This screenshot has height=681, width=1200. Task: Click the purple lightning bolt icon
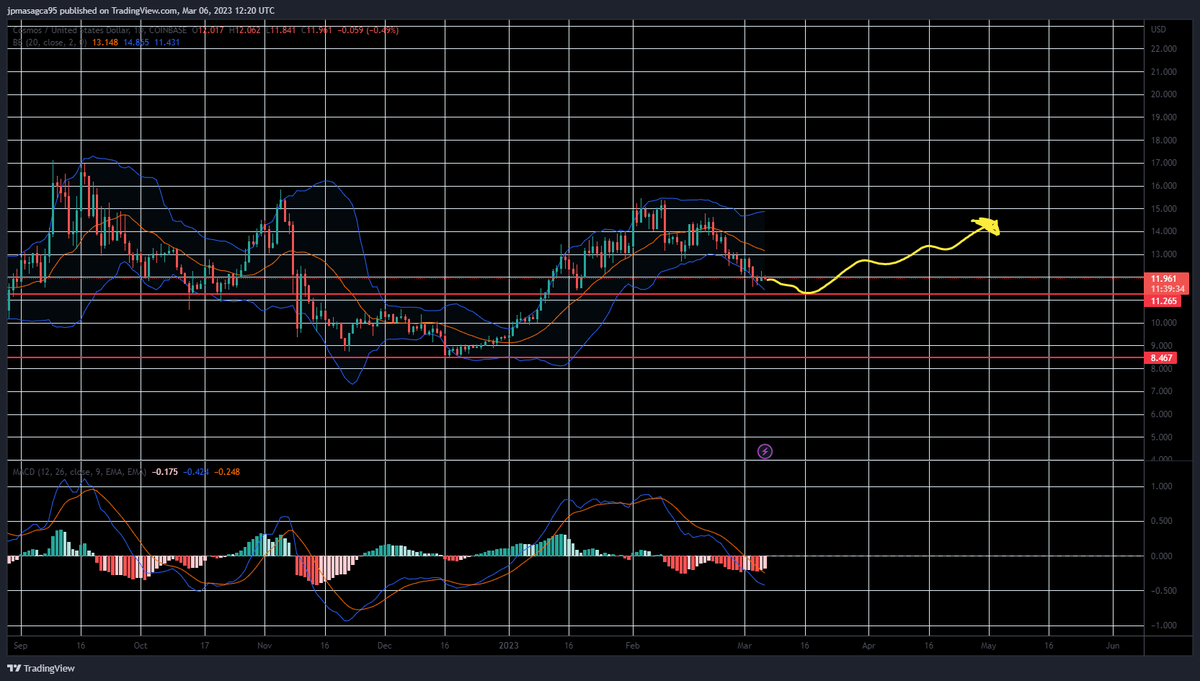tap(765, 451)
